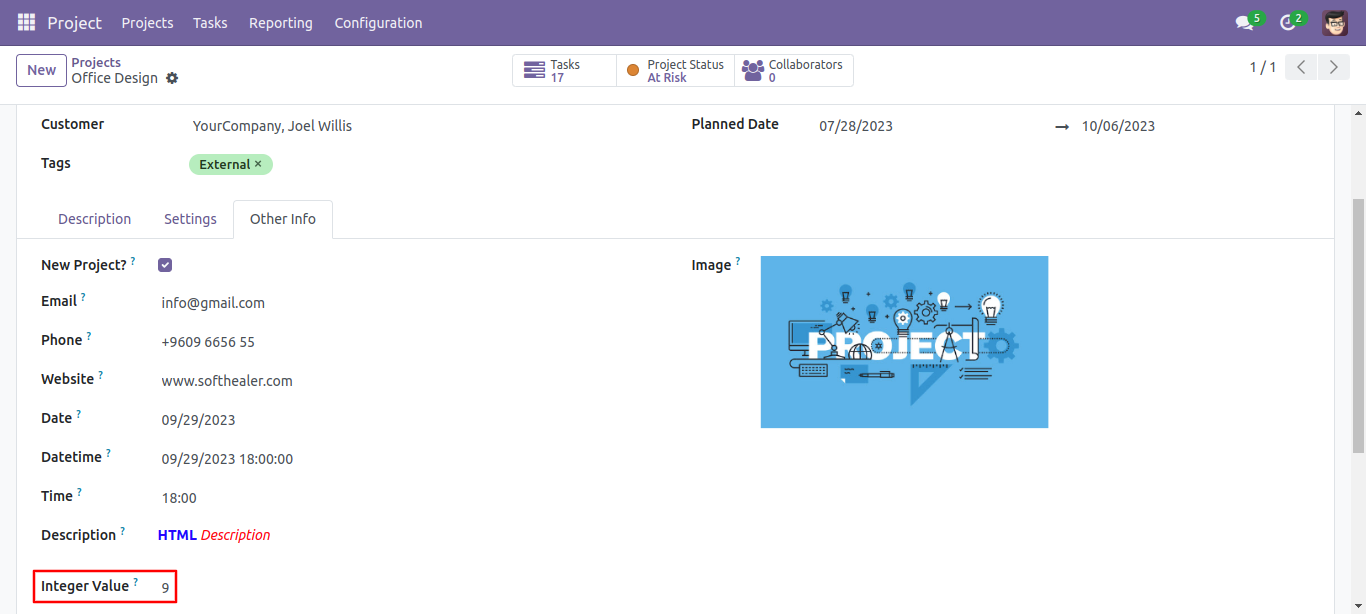Click the help mark next to Phone
Image resolution: width=1366 pixels, height=614 pixels.
(88, 336)
